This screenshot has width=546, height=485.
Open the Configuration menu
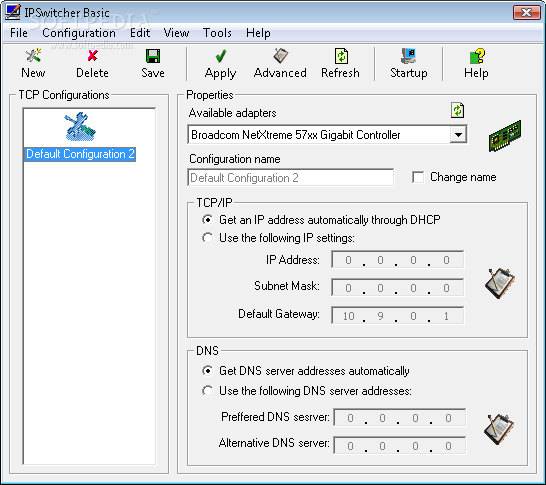click(x=79, y=33)
